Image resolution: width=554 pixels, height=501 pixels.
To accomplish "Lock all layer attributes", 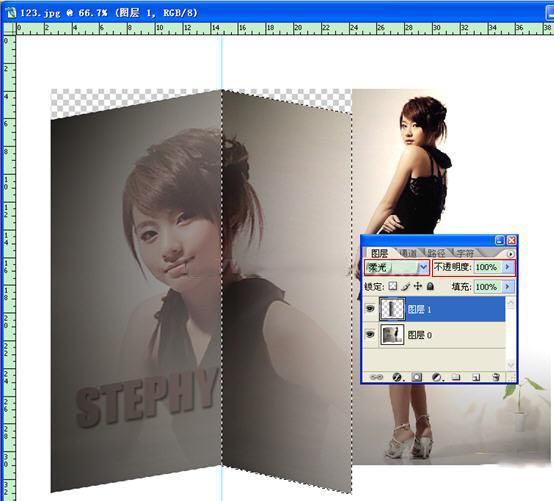I will [x=430, y=286].
